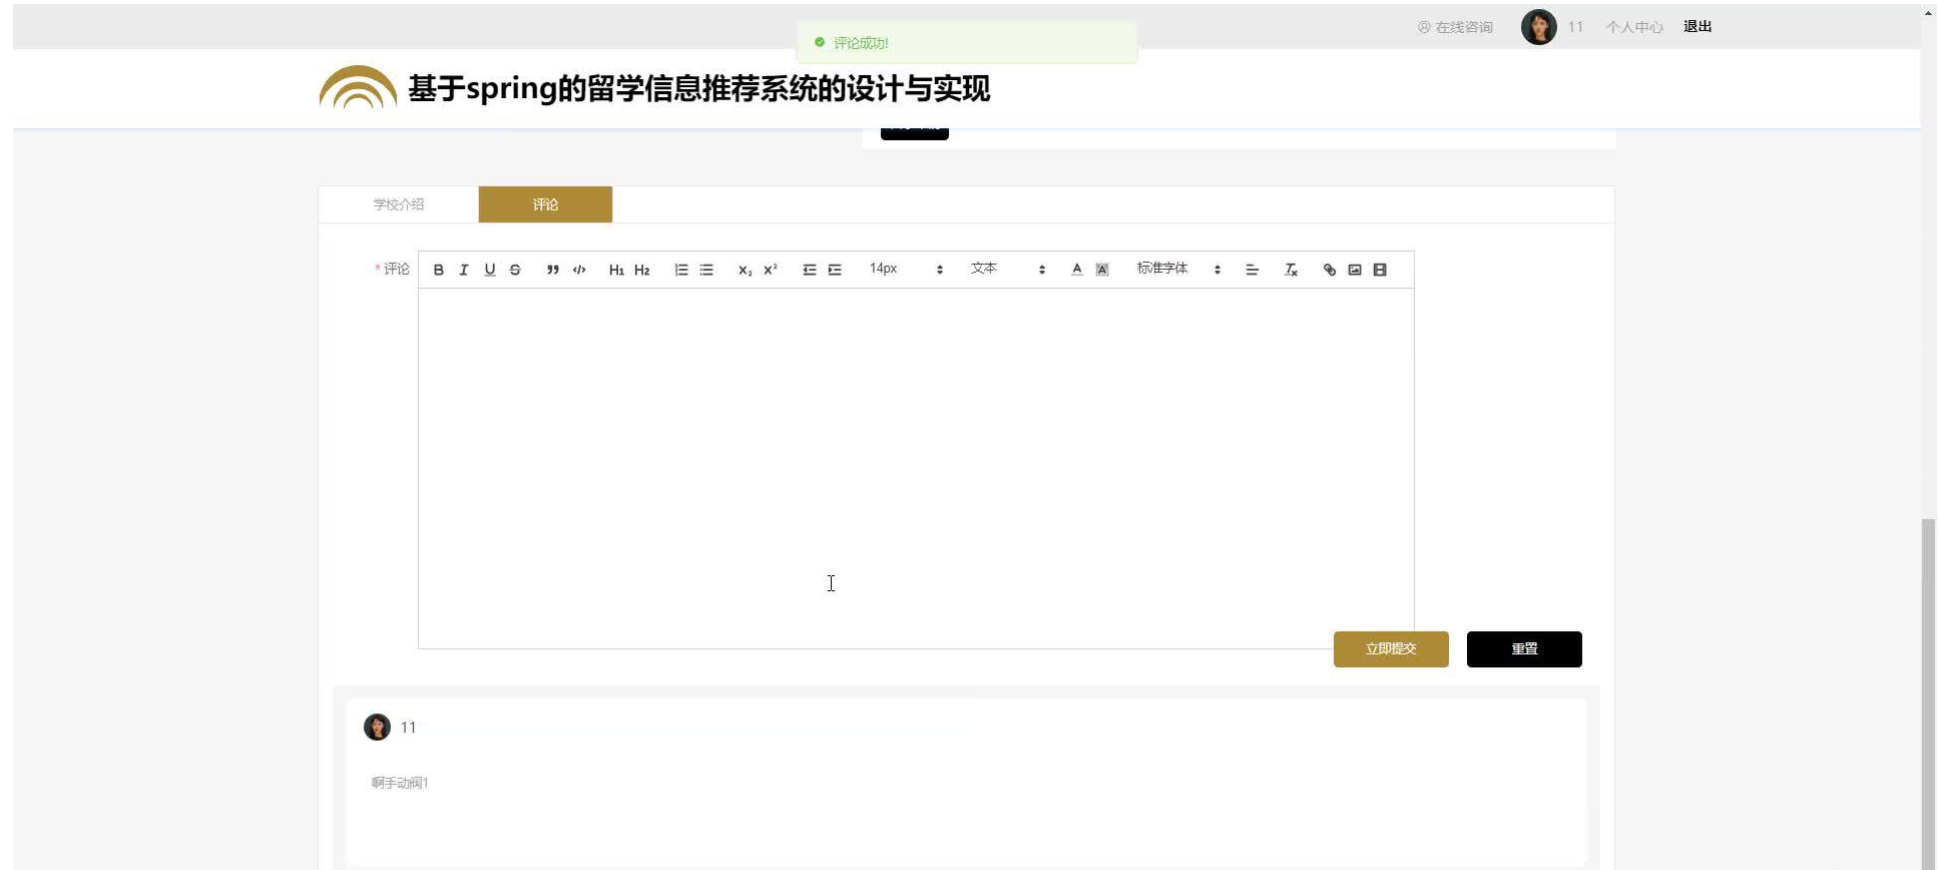Open the text color picker
Image resolution: width=1940 pixels, height=870 pixels.
pyautogui.click(x=1077, y=270)
